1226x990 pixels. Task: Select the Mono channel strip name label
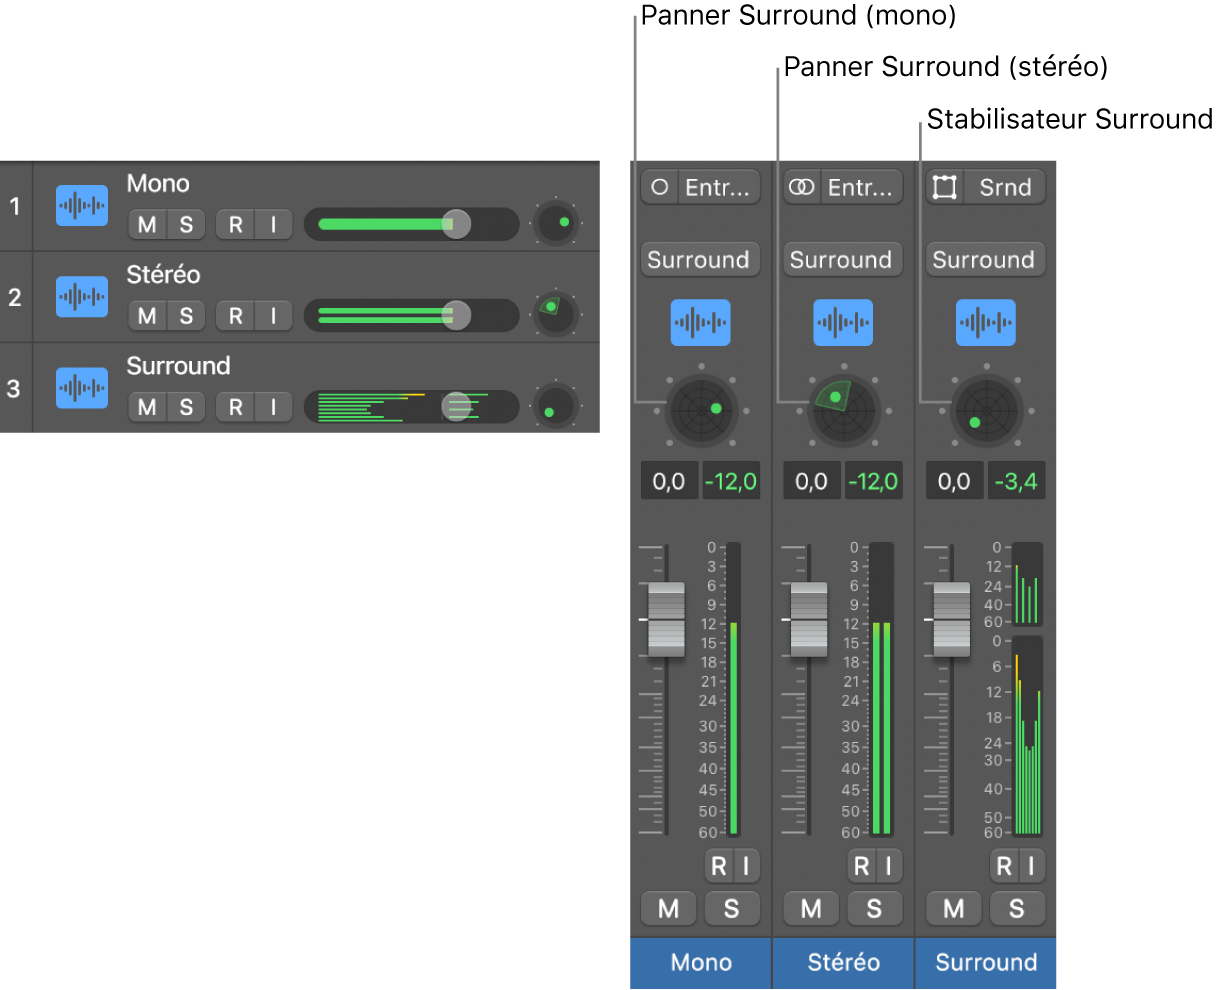click(x=700, y=962)
